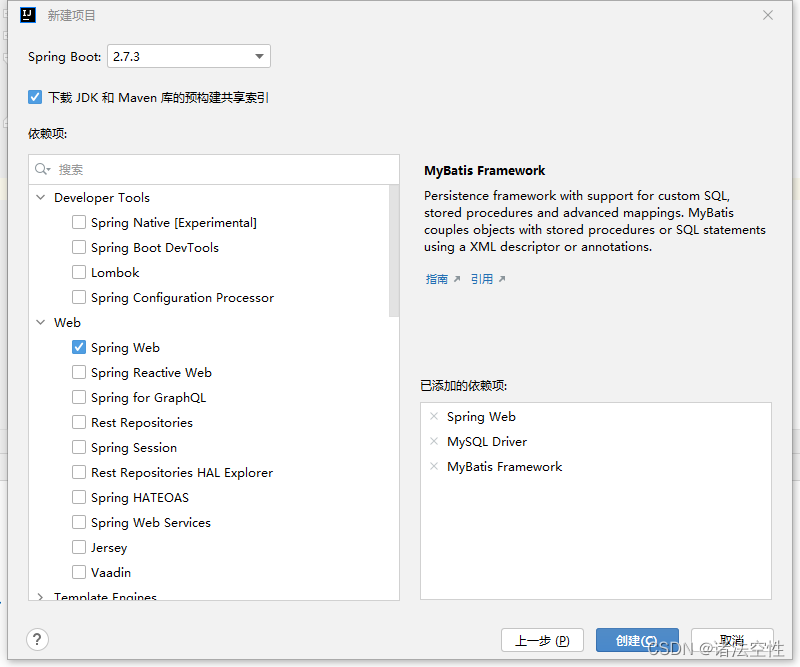800x667 pixels.
Task: Check Spring Configuration Processor
Action: pos(79,298)
